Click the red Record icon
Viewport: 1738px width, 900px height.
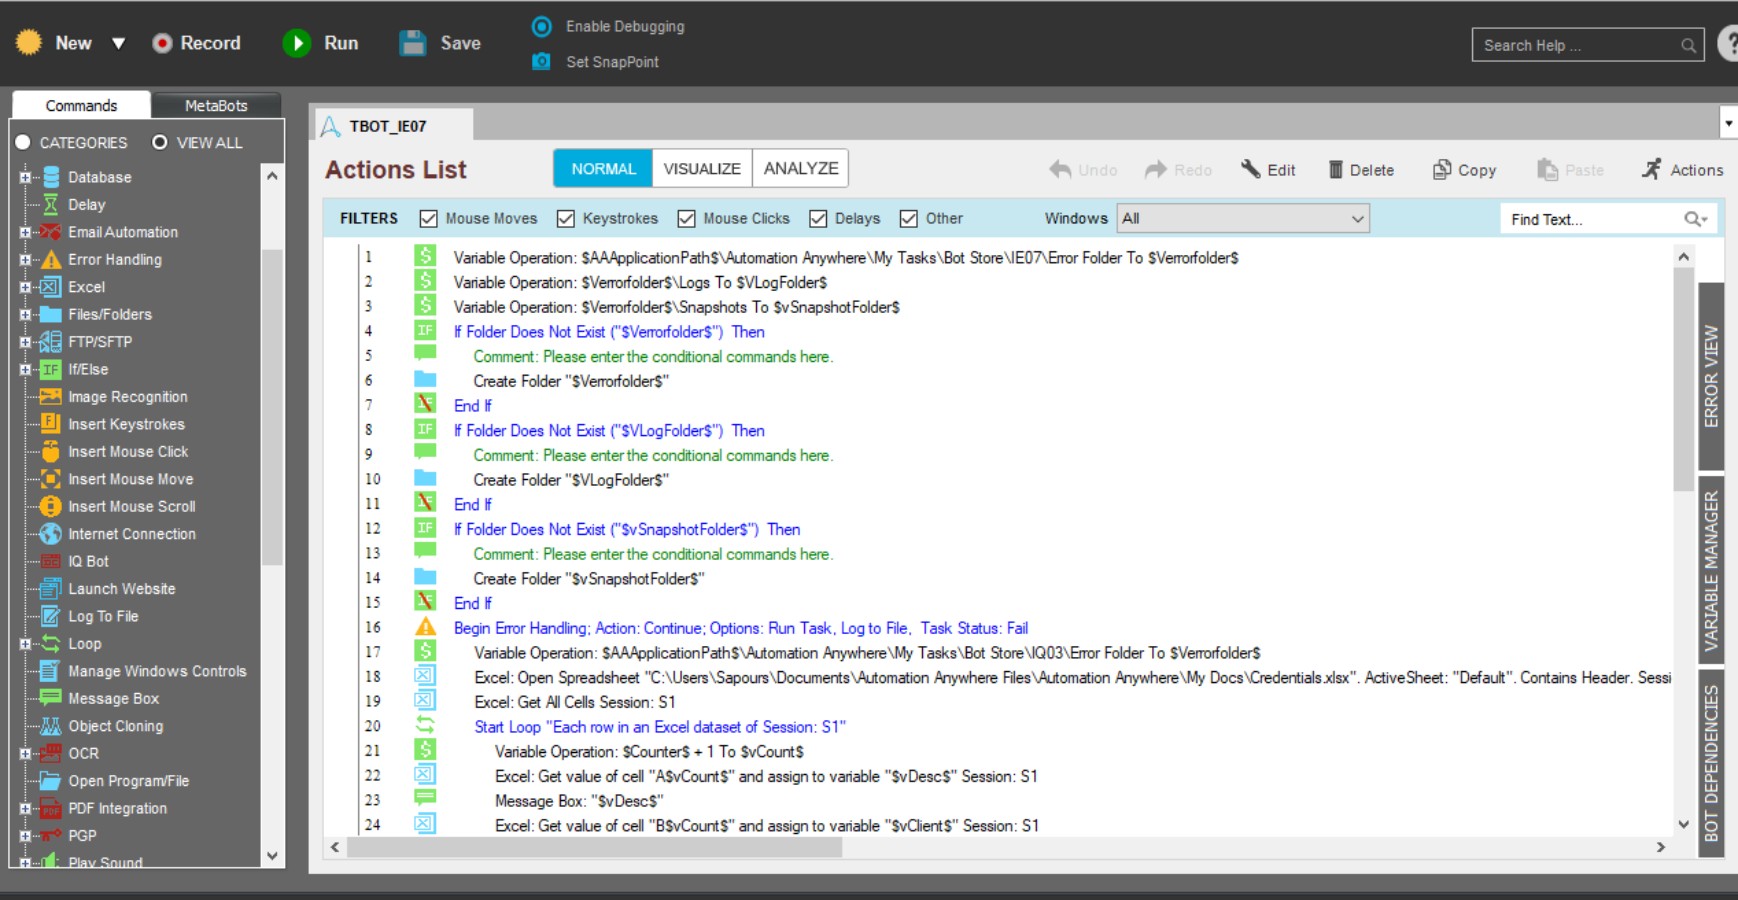pyautogui.click(x=162, y=43)
